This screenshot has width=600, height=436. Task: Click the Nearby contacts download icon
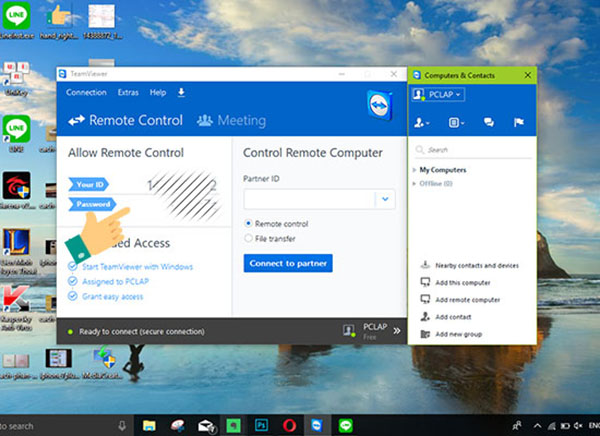tap(425, 265)
